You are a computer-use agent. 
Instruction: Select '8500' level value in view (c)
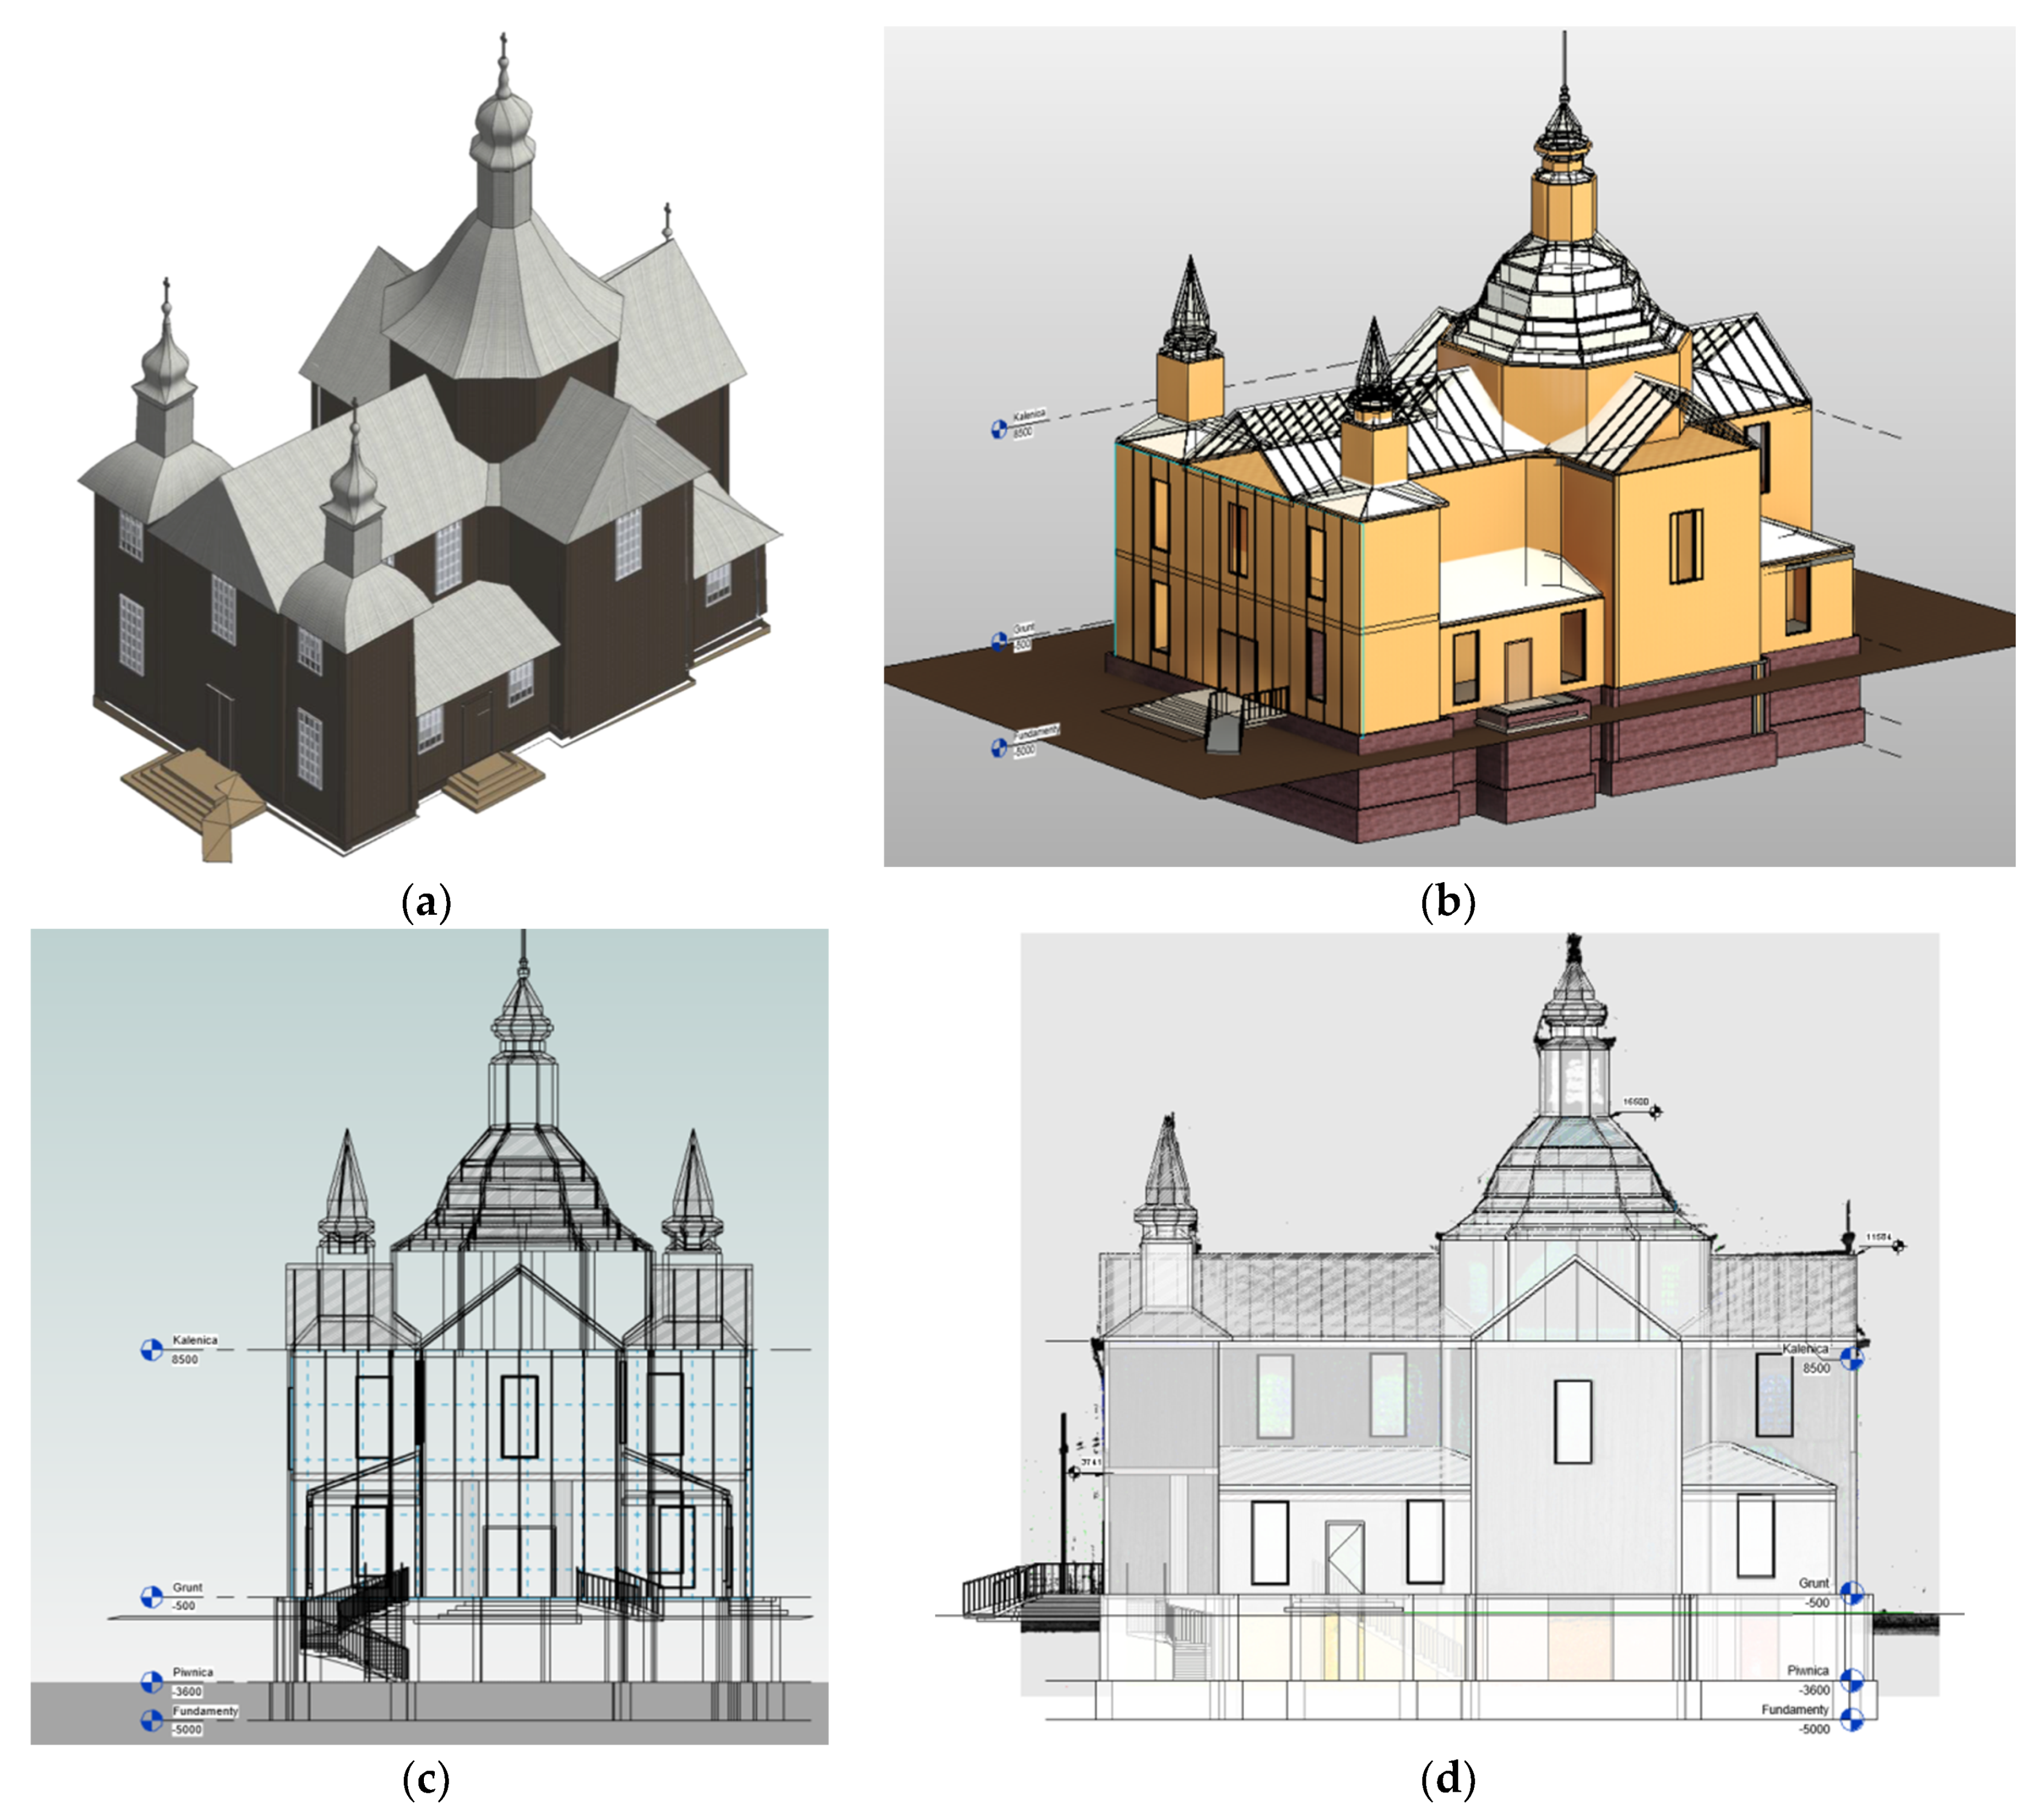pos(185,1360)
